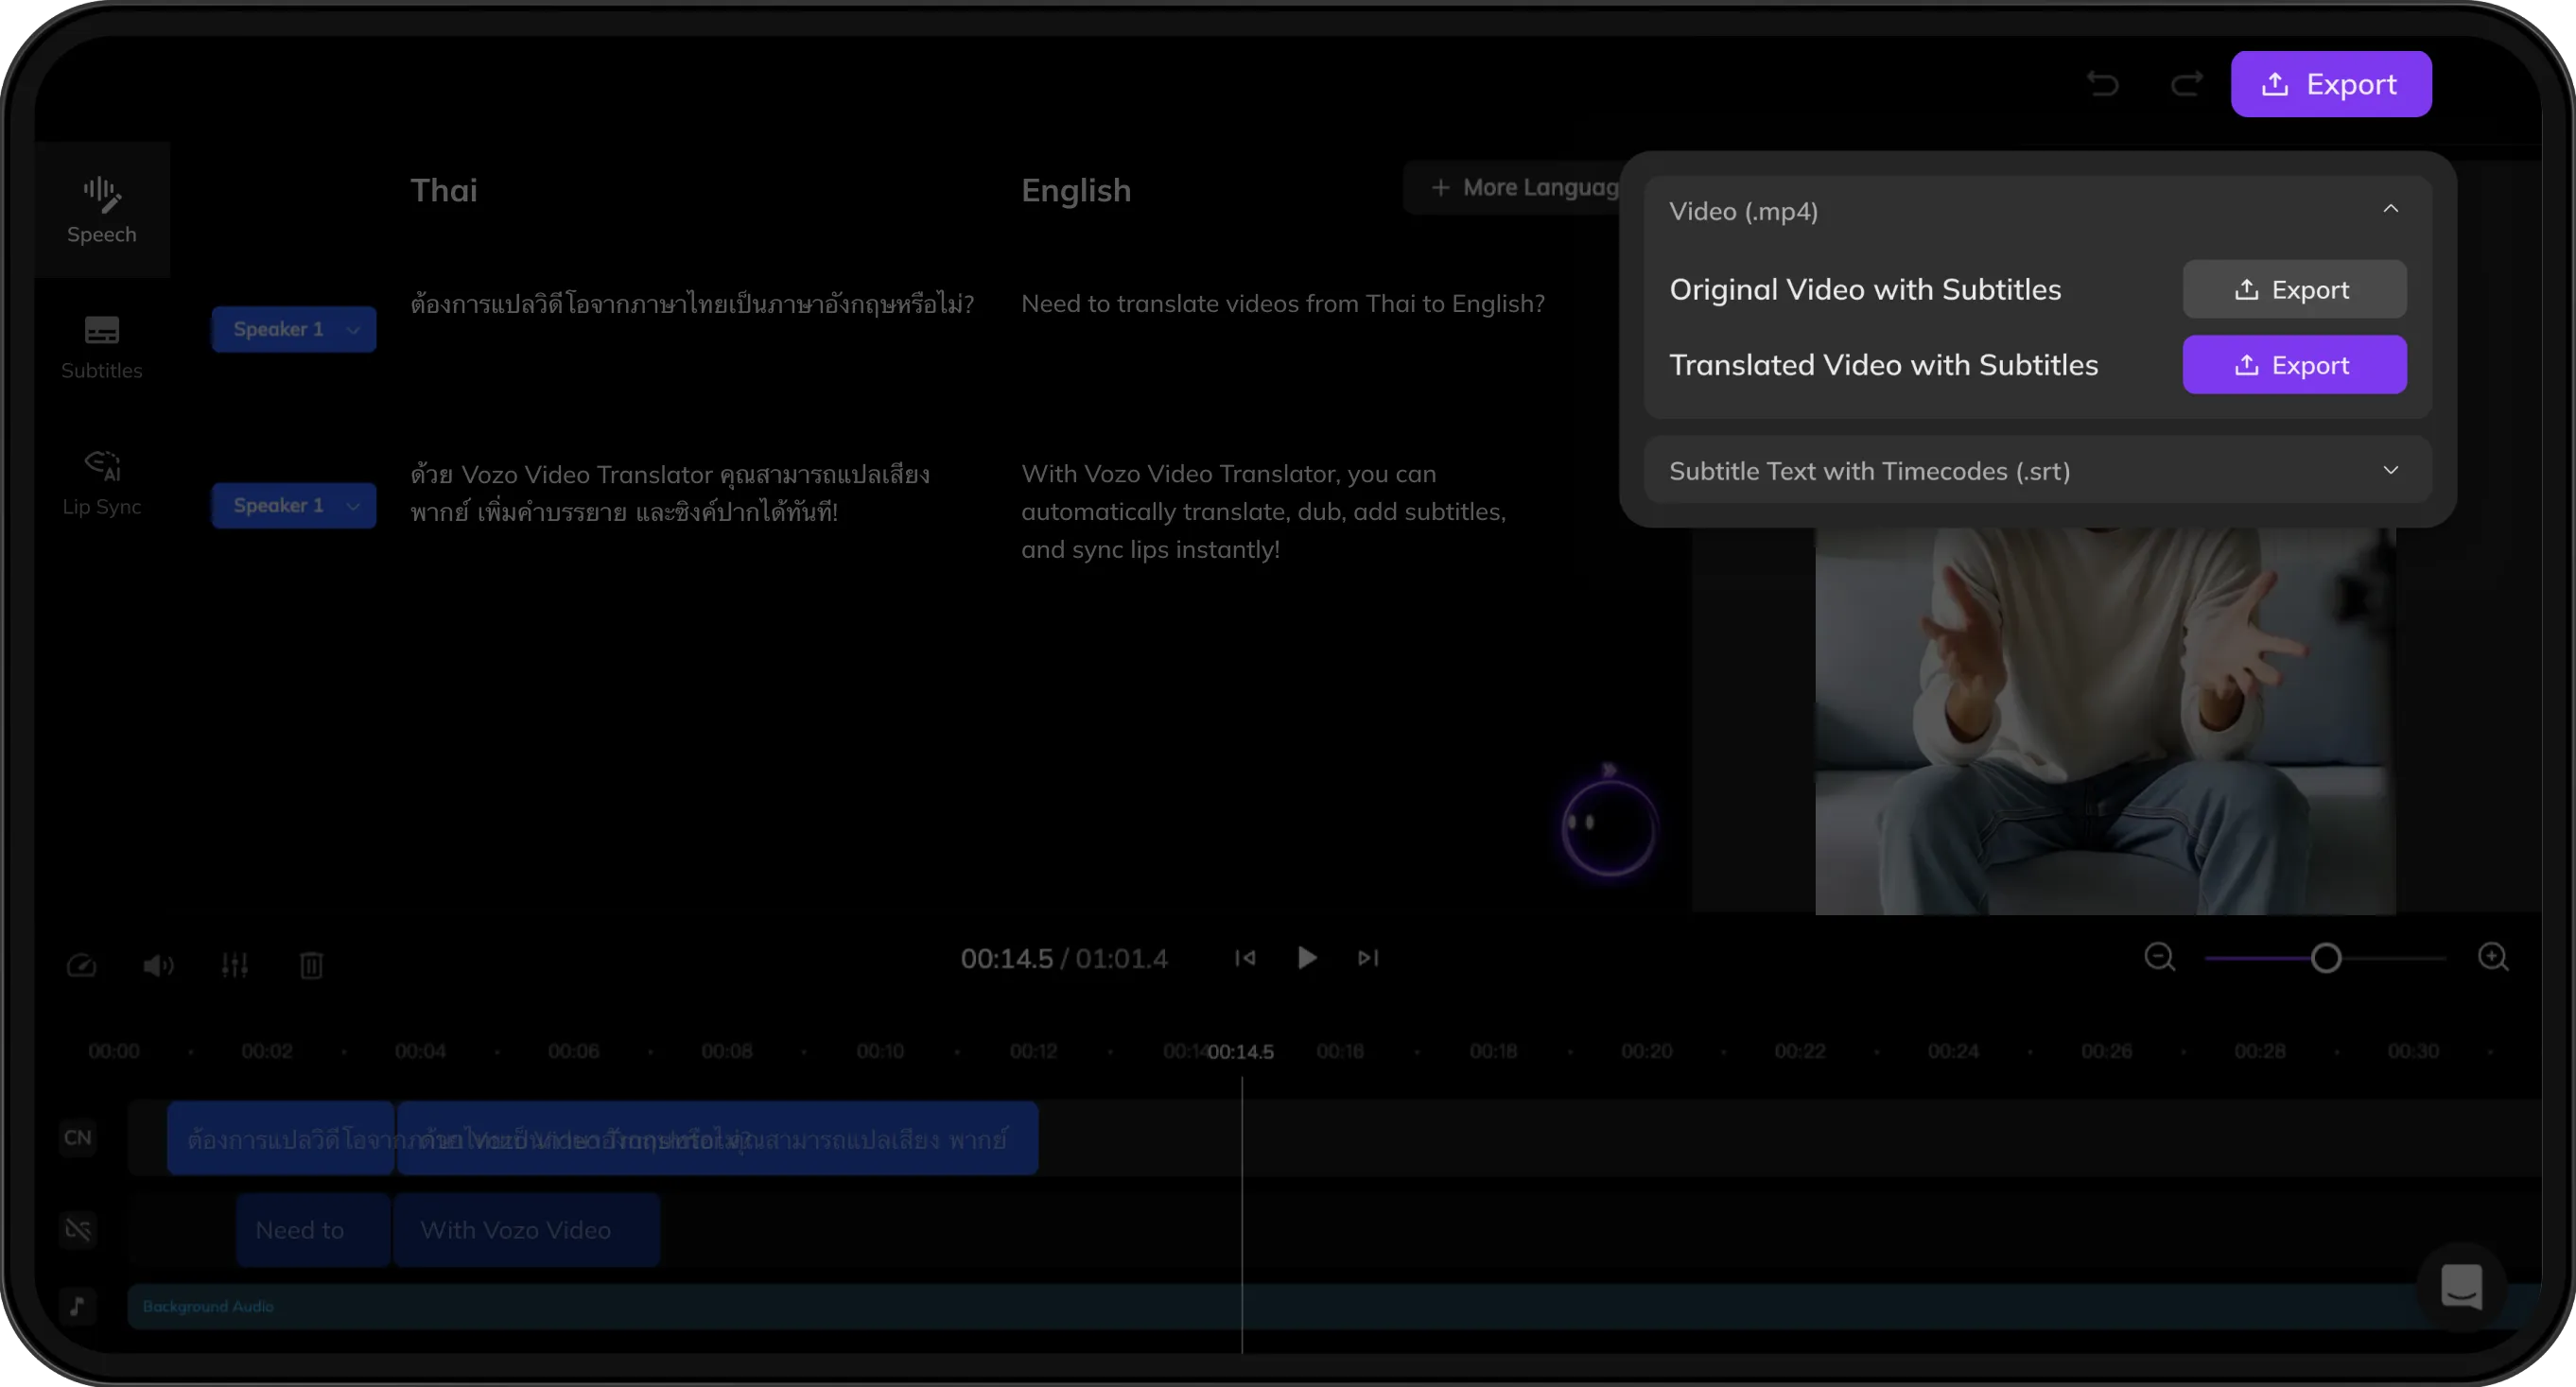Screen dimensions: 2576x1387
Task: Click the timeline zoom slider handle
Action: 2326,958
